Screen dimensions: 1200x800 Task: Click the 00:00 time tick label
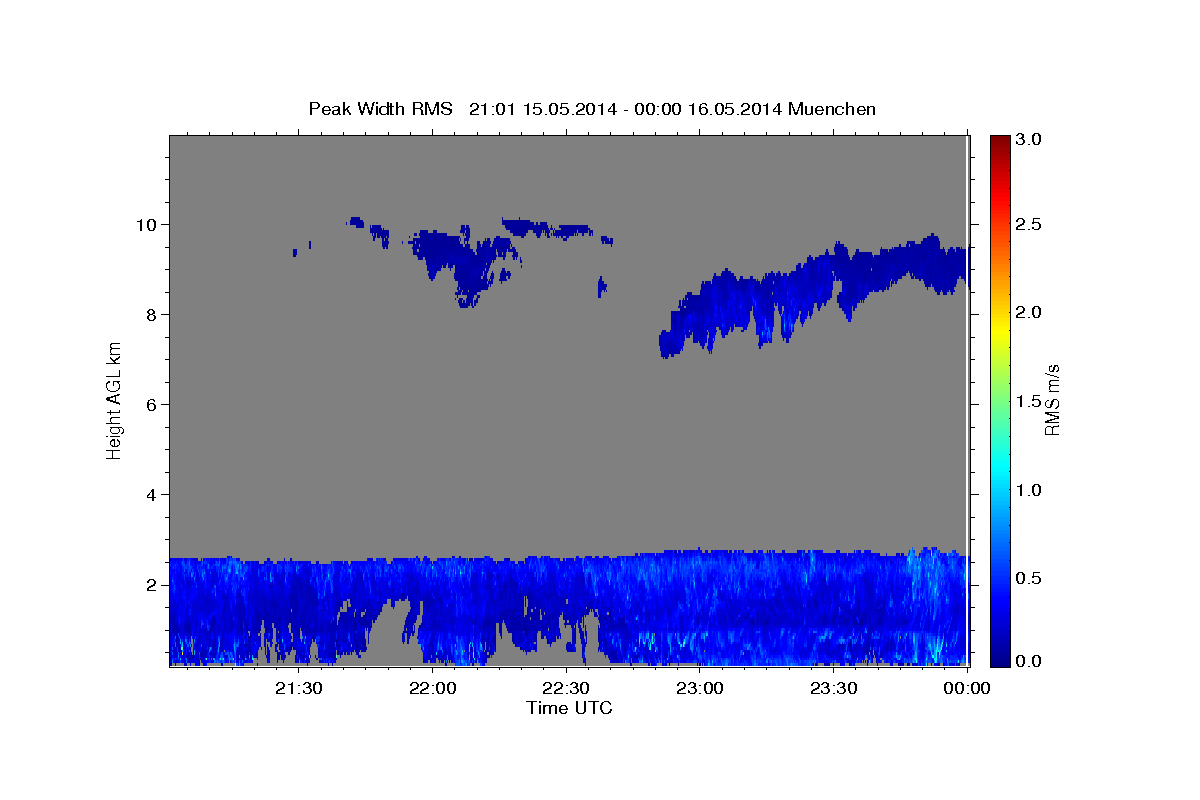point(967,688)
